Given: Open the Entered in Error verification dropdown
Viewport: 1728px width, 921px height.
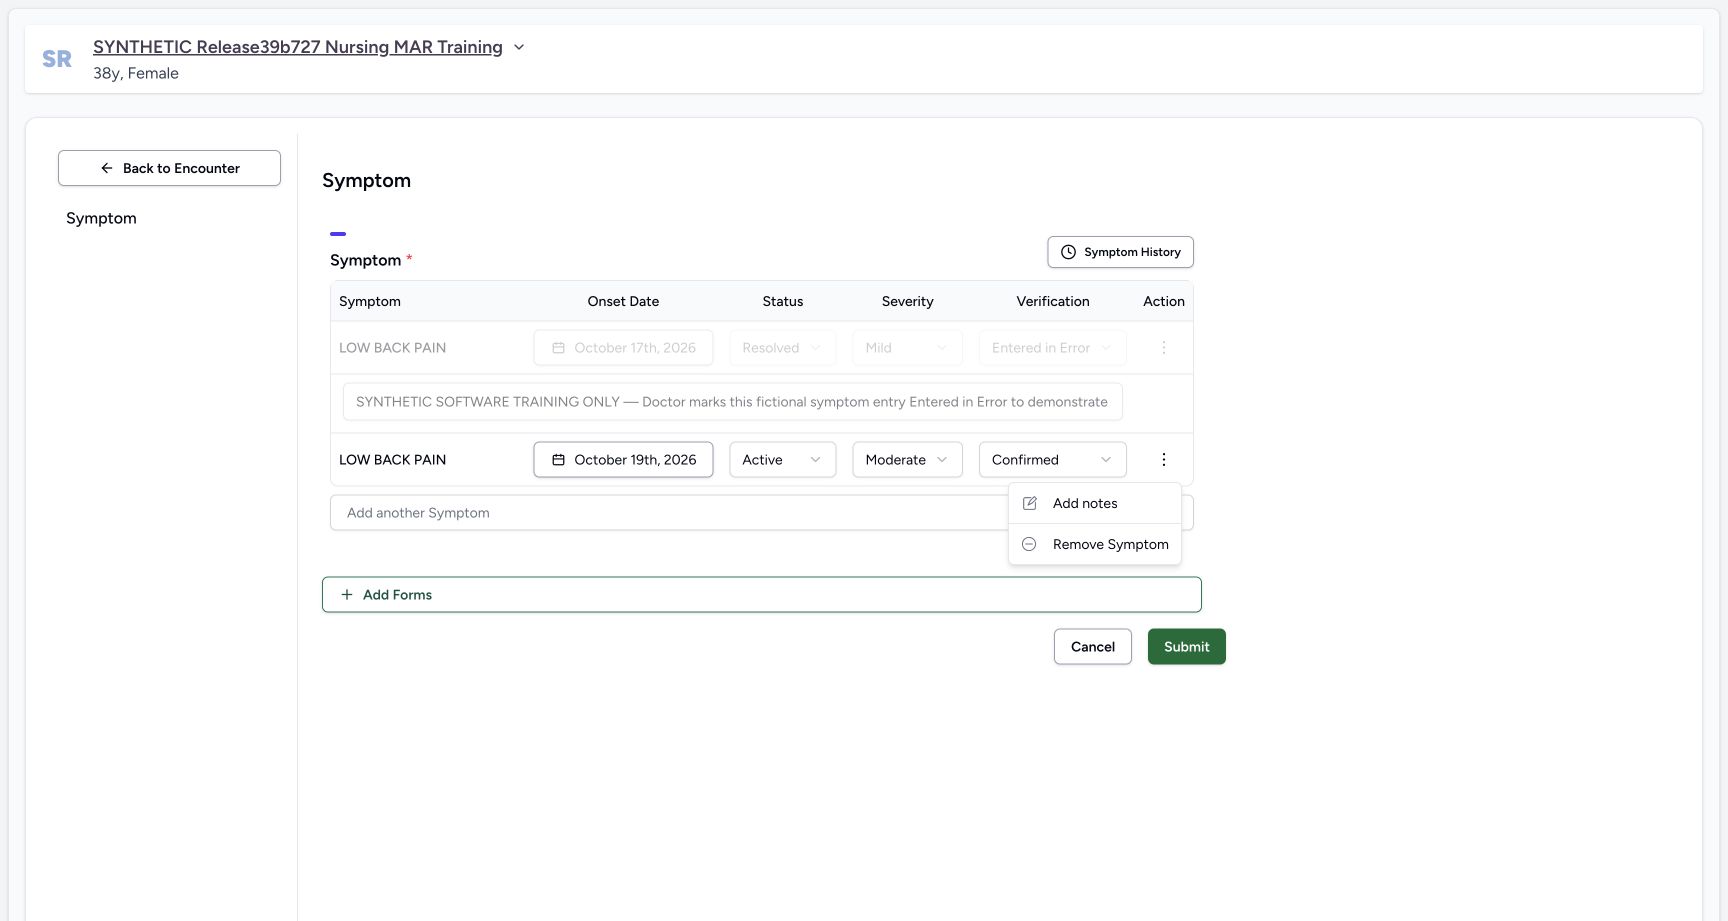Looking at the screenshot, I should pyautogui.click(x=1052, y=348).
